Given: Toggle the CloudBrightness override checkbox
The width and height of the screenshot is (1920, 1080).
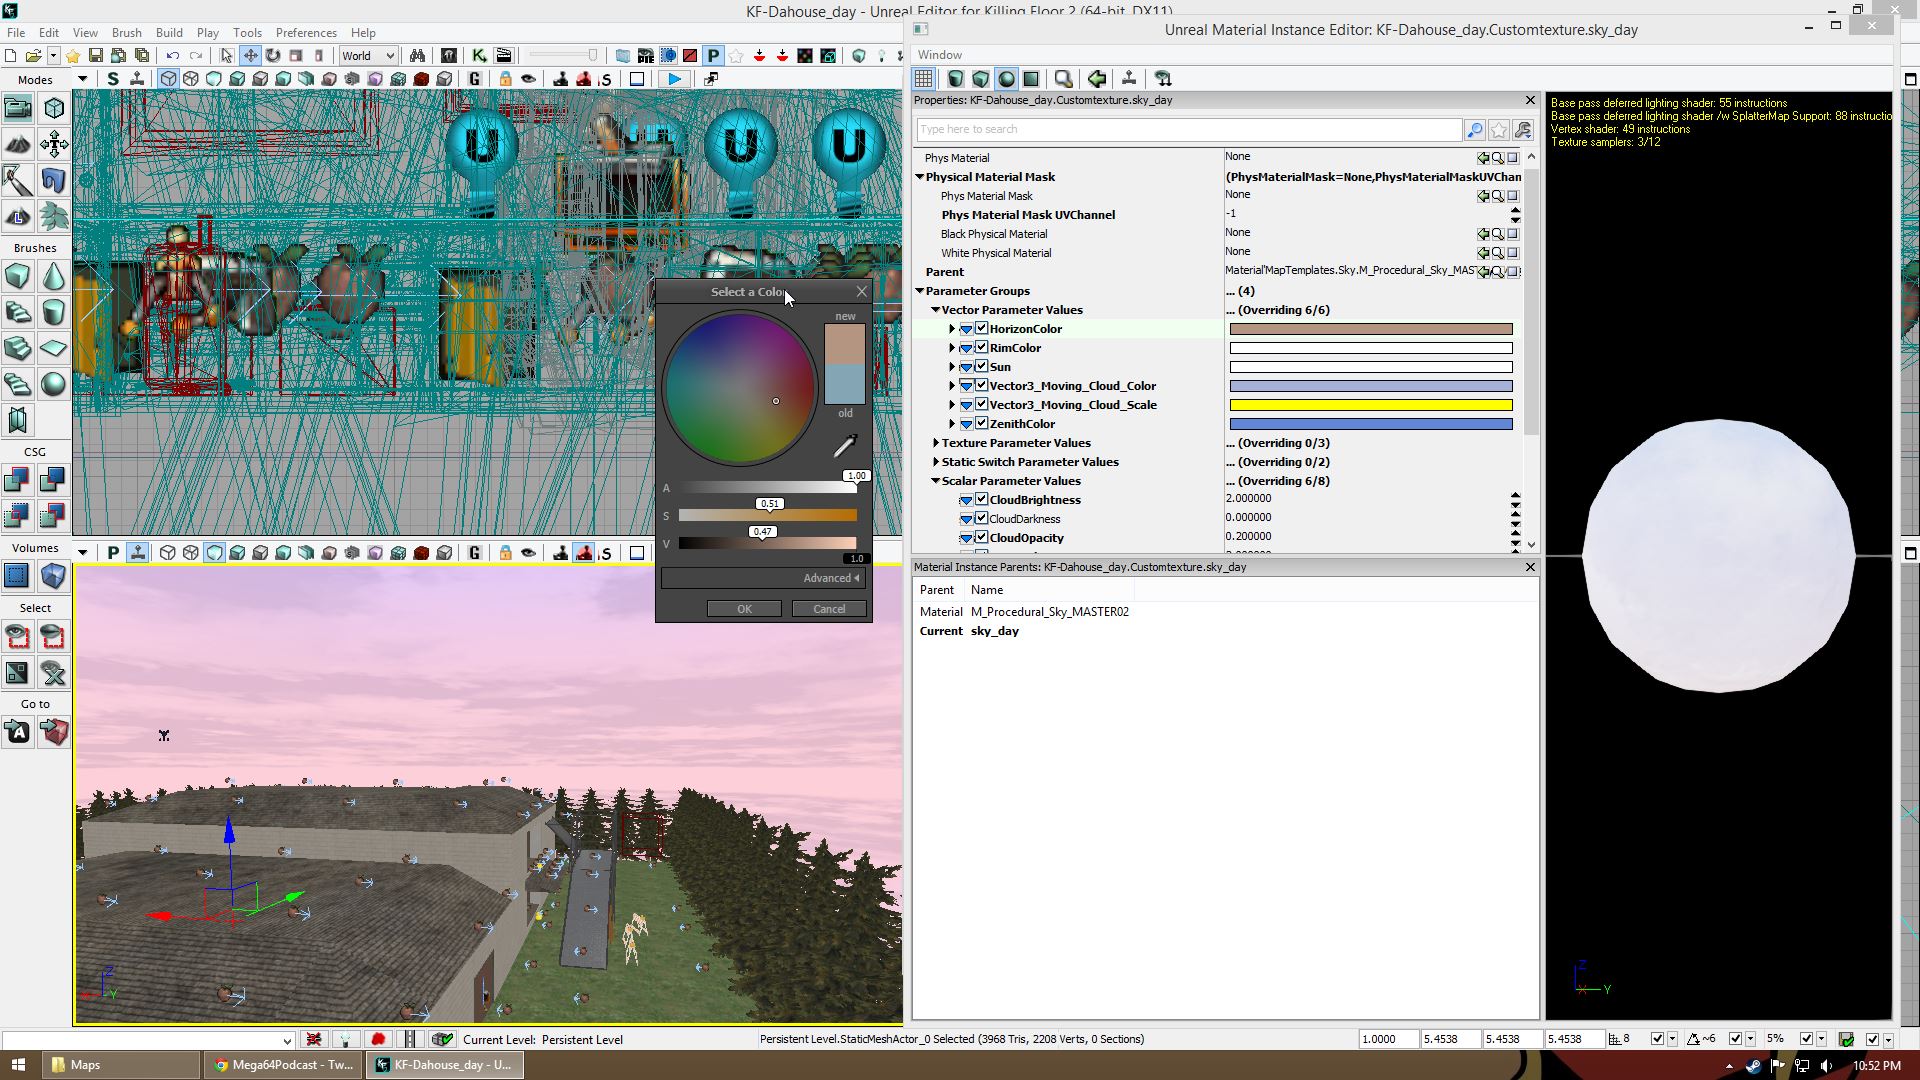Looking at the screenshot, I should click(x=981, y=500).
